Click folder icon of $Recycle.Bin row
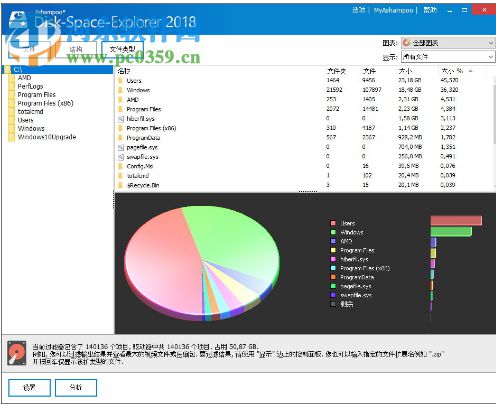The image size is (496, 404). [121, 185]
